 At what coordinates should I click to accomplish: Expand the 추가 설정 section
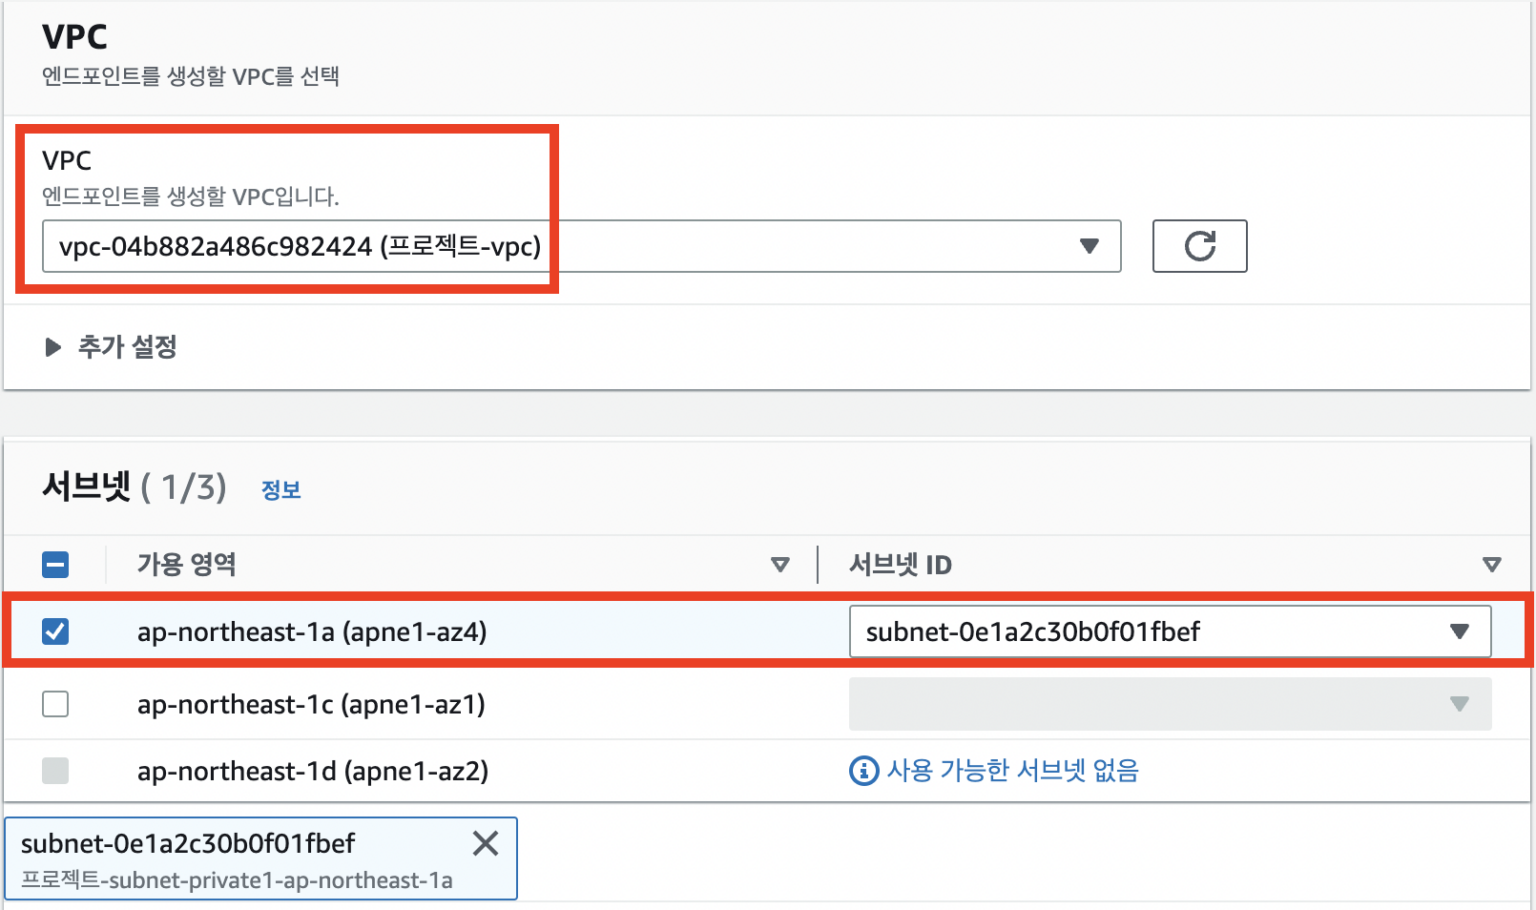pos(112,347)
